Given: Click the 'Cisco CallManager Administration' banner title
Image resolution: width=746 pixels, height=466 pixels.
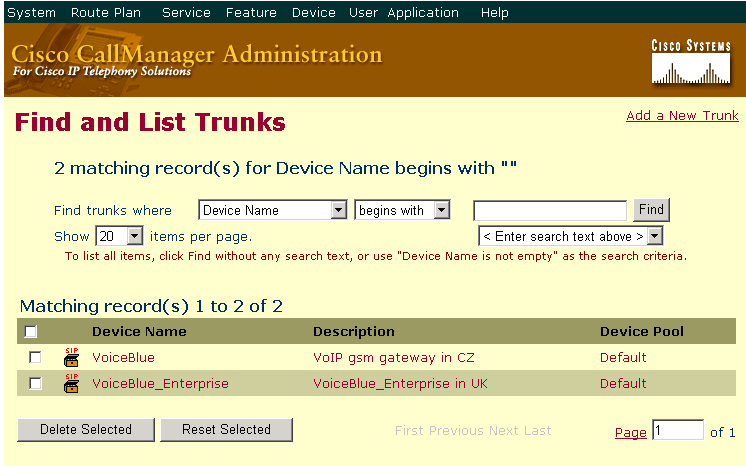Looking at the screenshot, I should coord(196,54).
